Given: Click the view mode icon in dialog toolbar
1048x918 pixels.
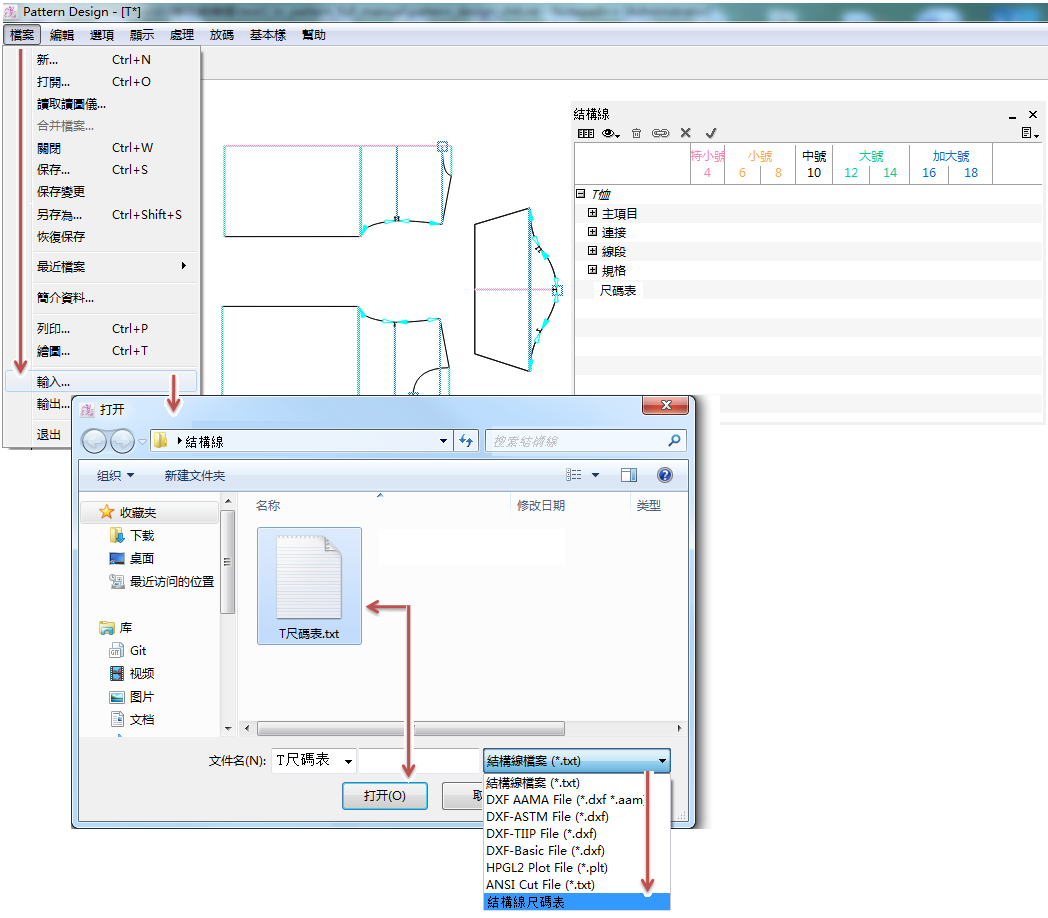Looking at the screenshot, I should (573, 475).
